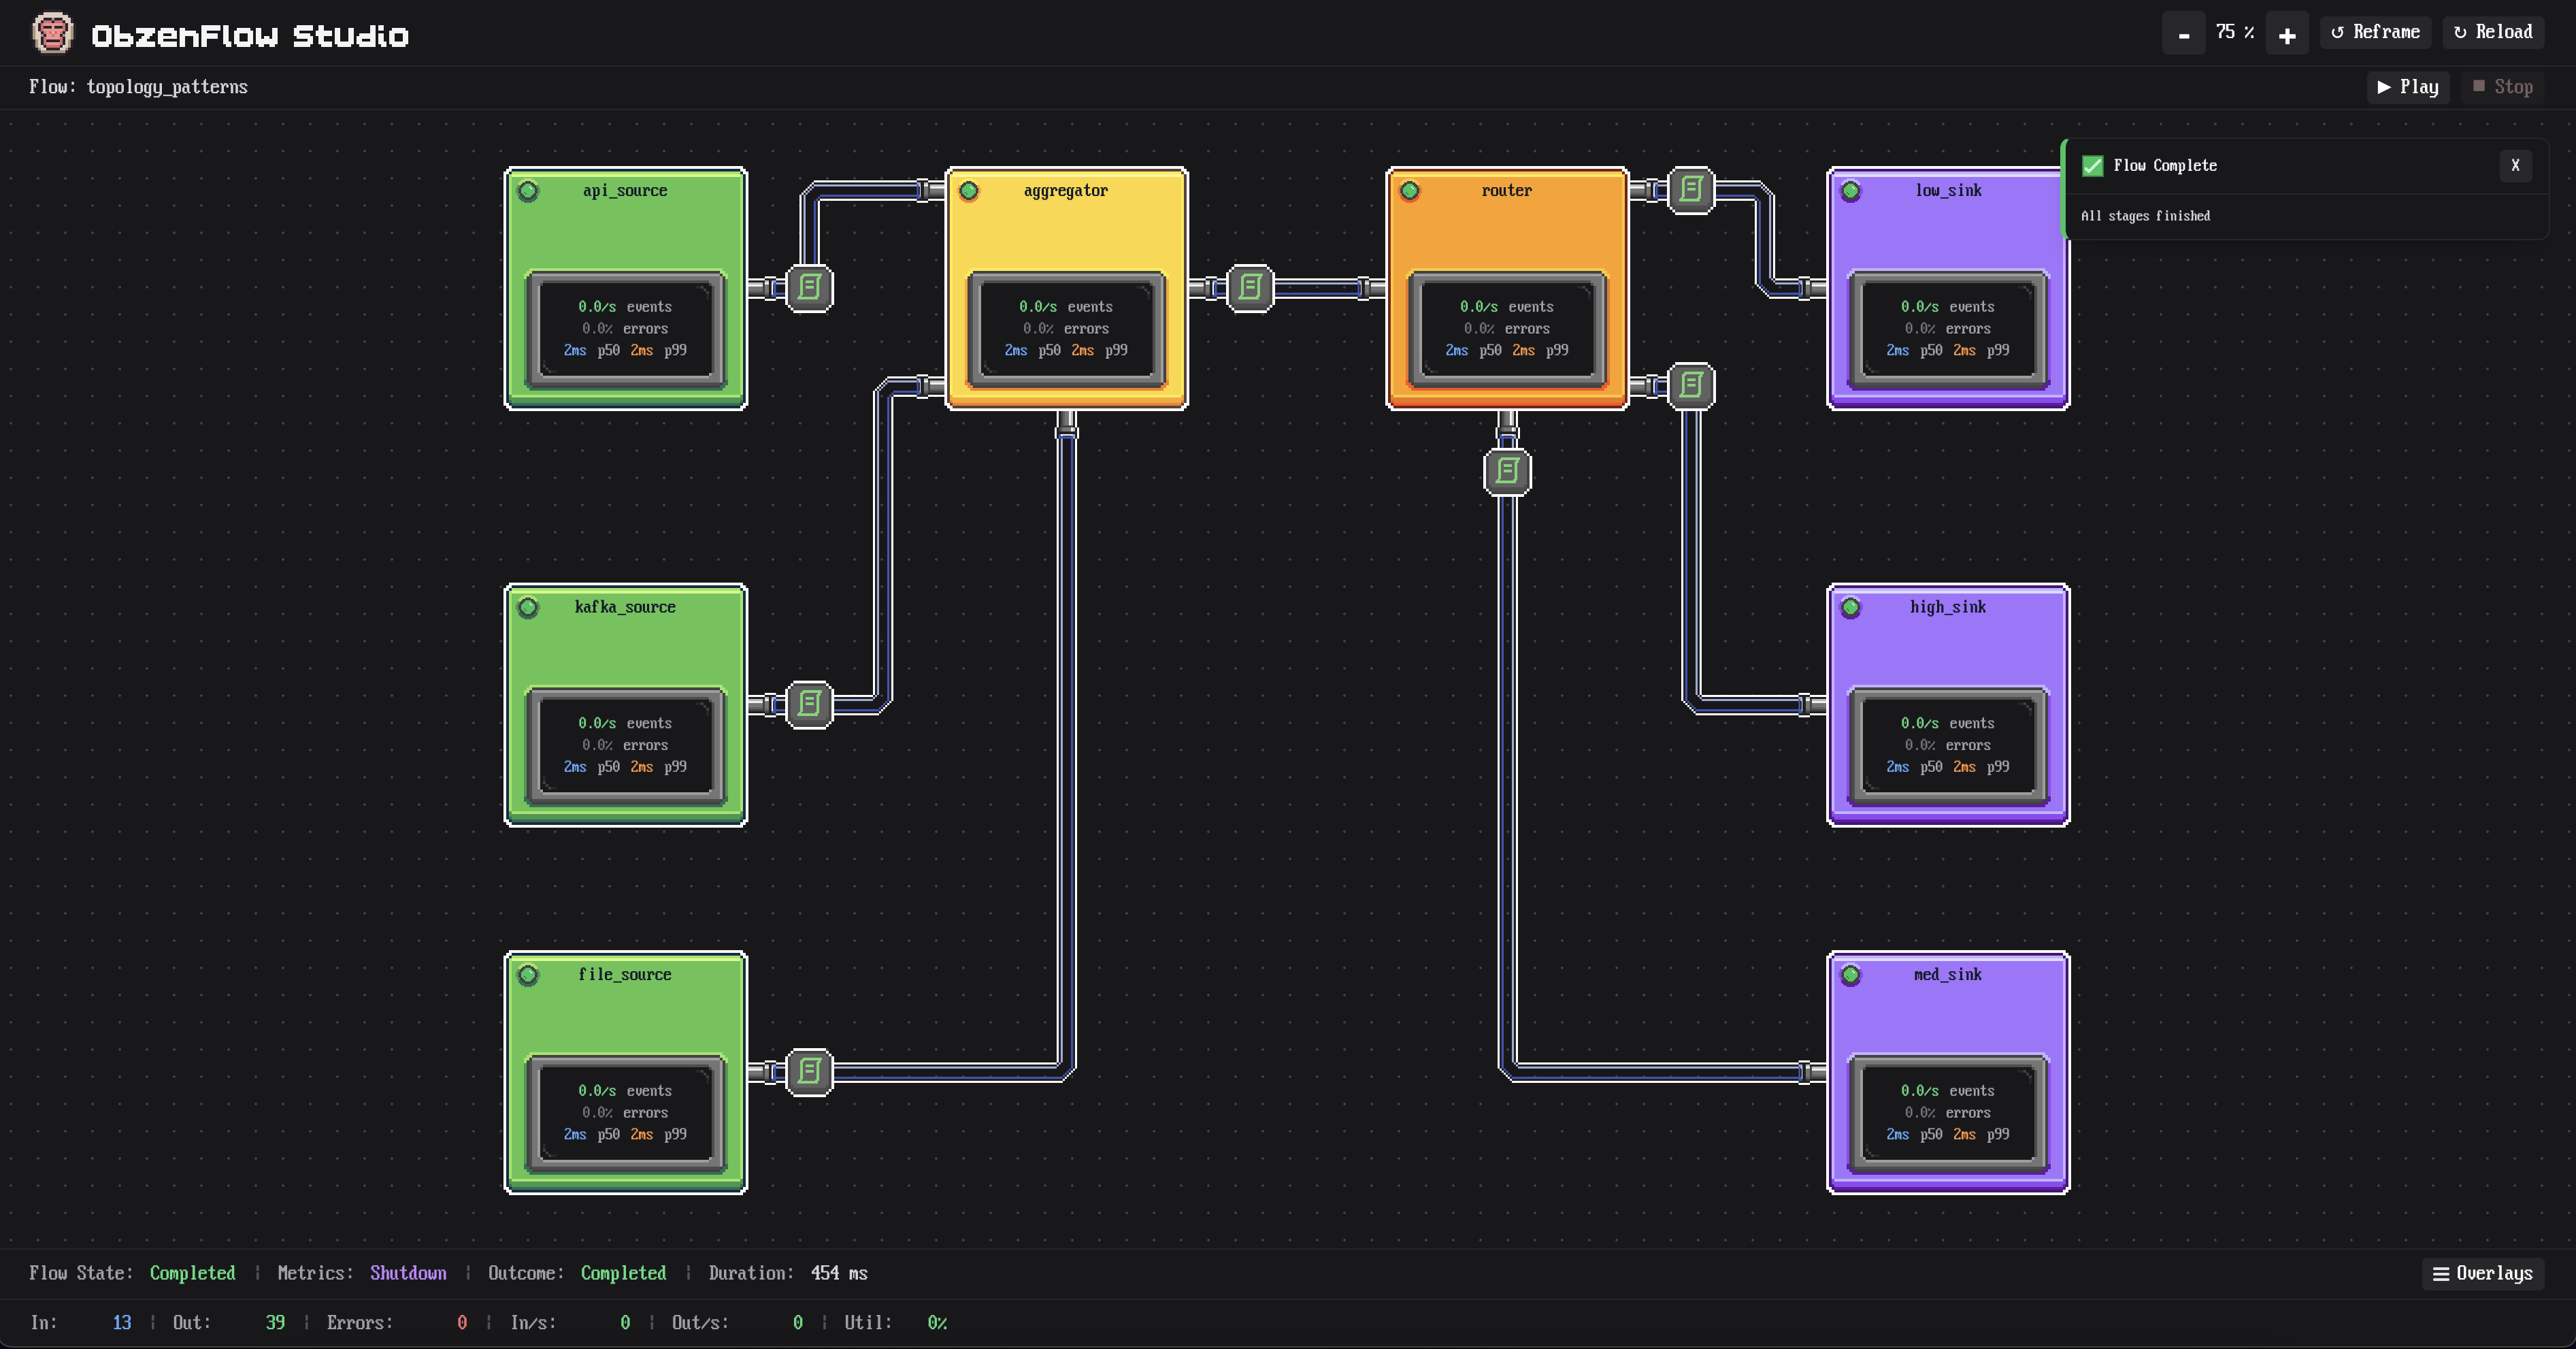Click the 75 % zoom level value
The image size is (2576, 1349).
tap(2235, 32)
